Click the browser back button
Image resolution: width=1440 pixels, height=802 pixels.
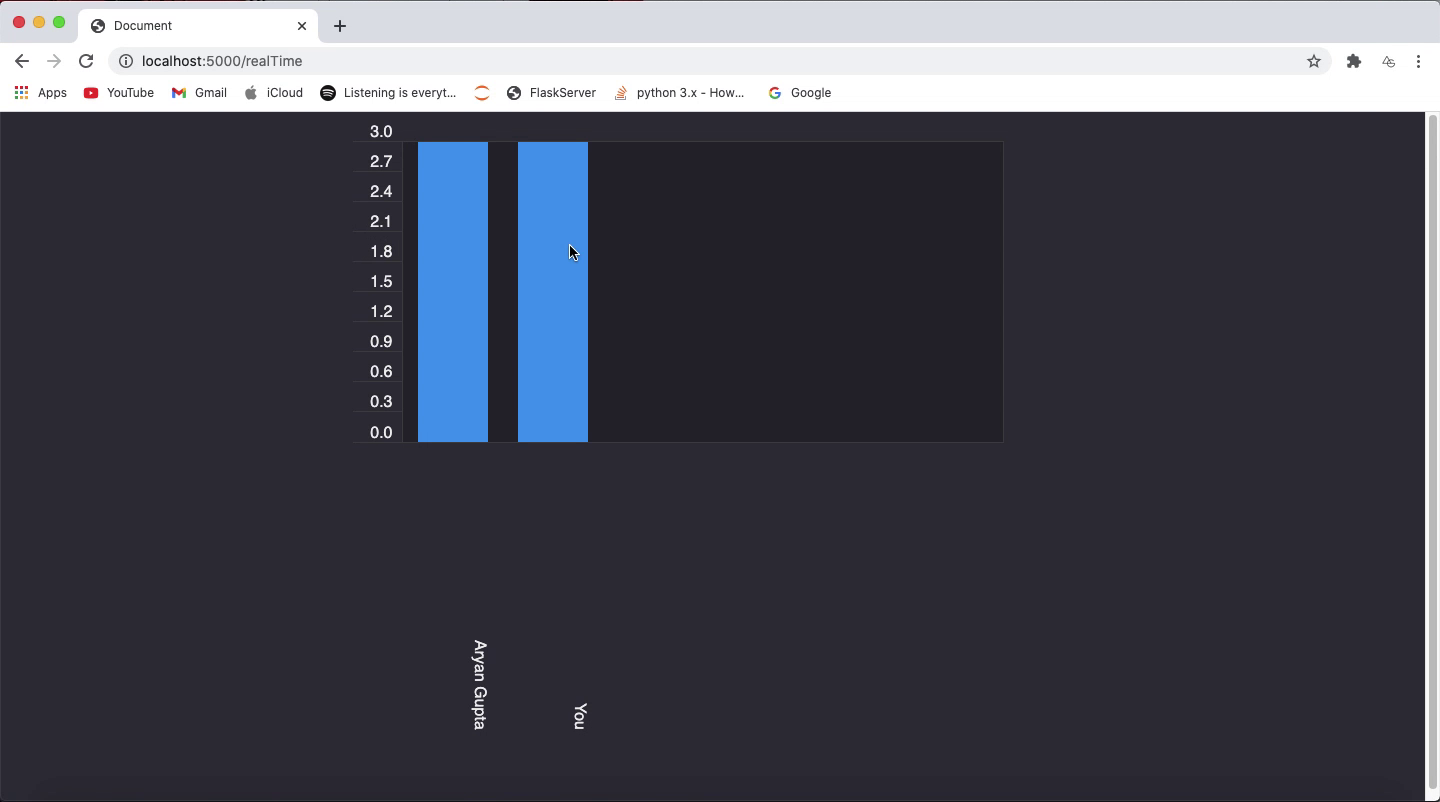tap(22, 61)
